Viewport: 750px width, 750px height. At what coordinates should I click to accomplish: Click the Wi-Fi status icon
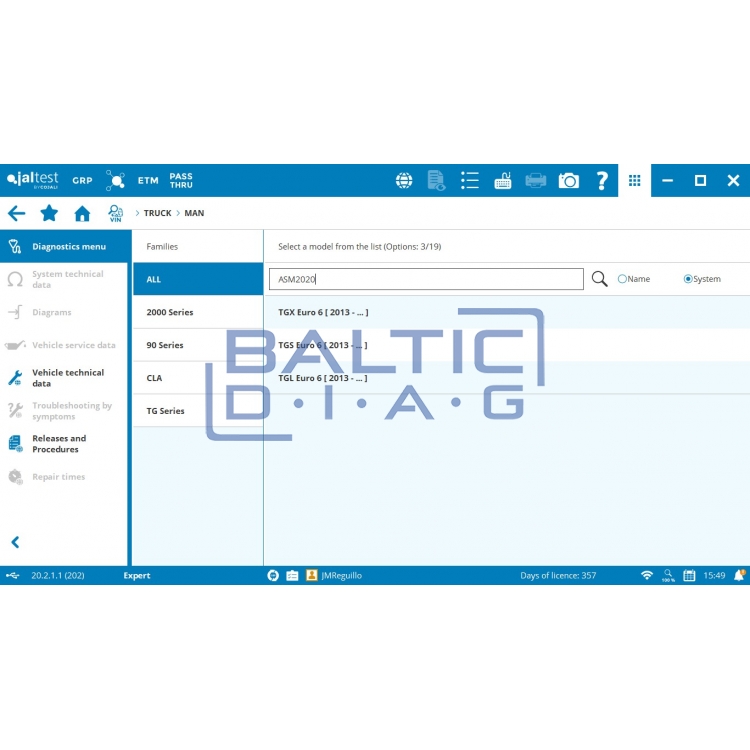647,575
